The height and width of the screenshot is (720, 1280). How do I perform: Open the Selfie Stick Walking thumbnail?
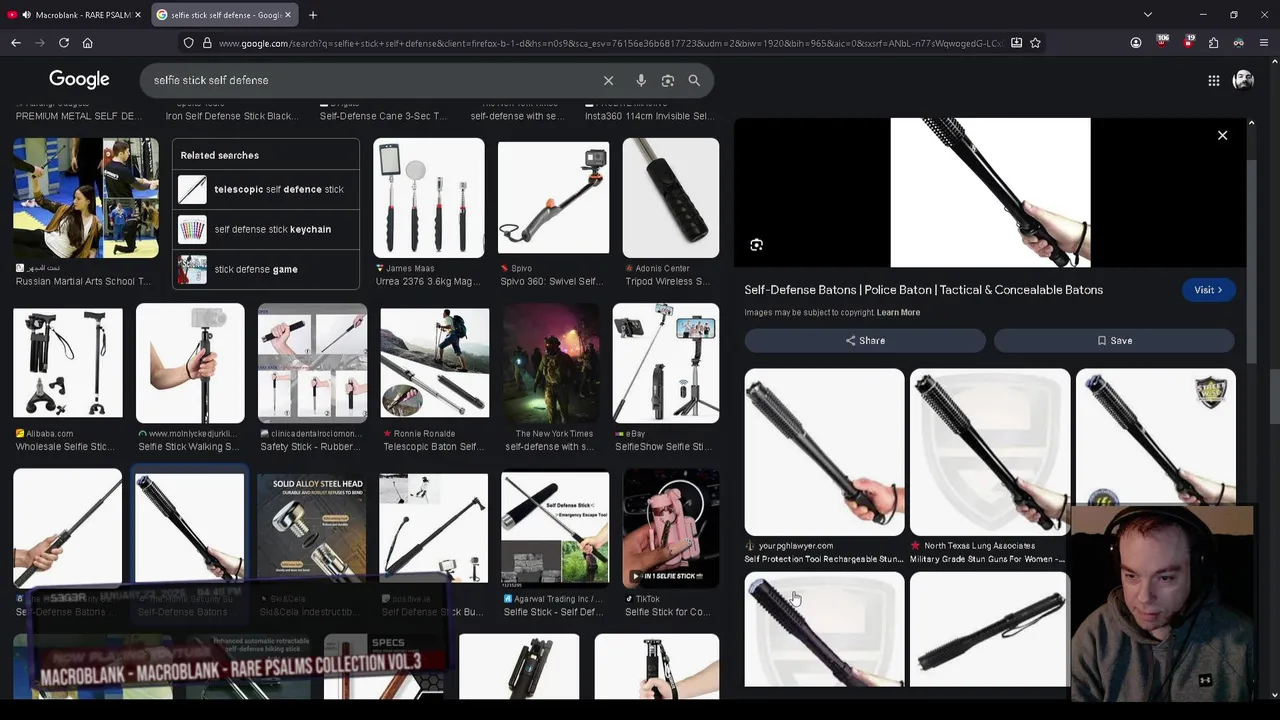tap(190, 363)
